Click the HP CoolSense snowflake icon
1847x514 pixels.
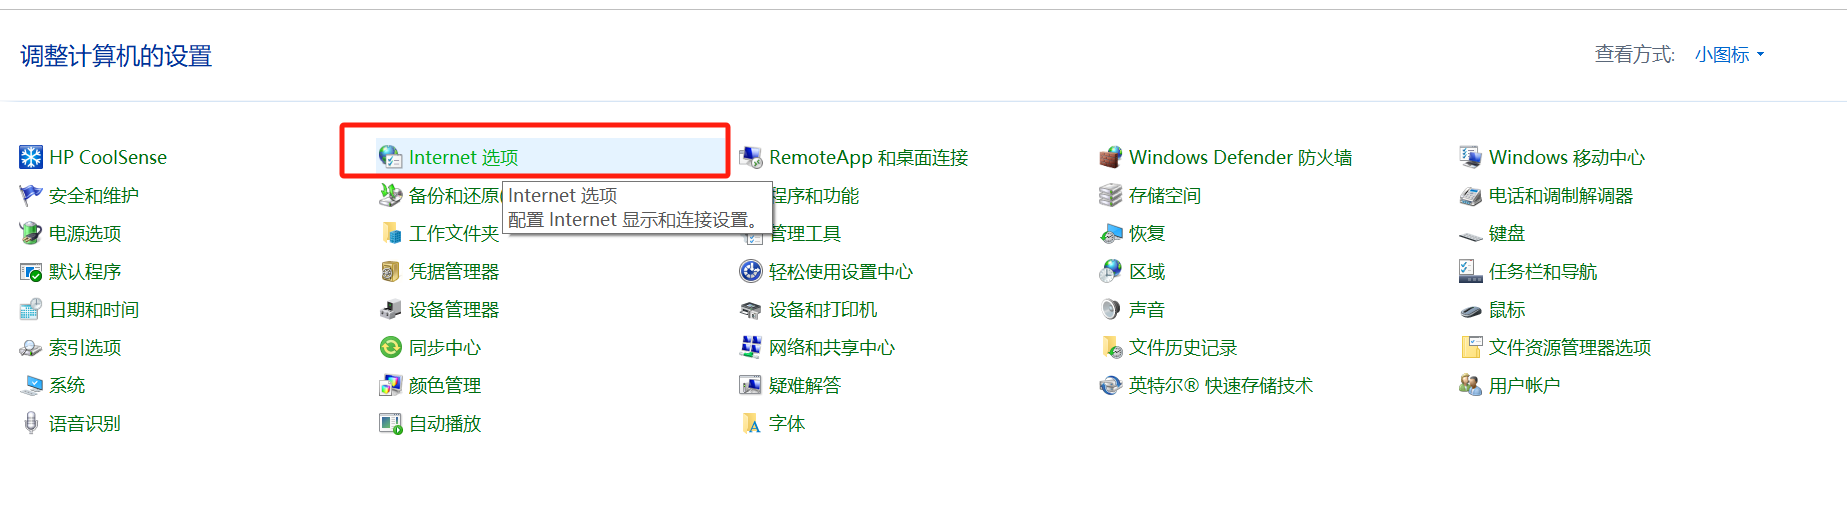31,157
